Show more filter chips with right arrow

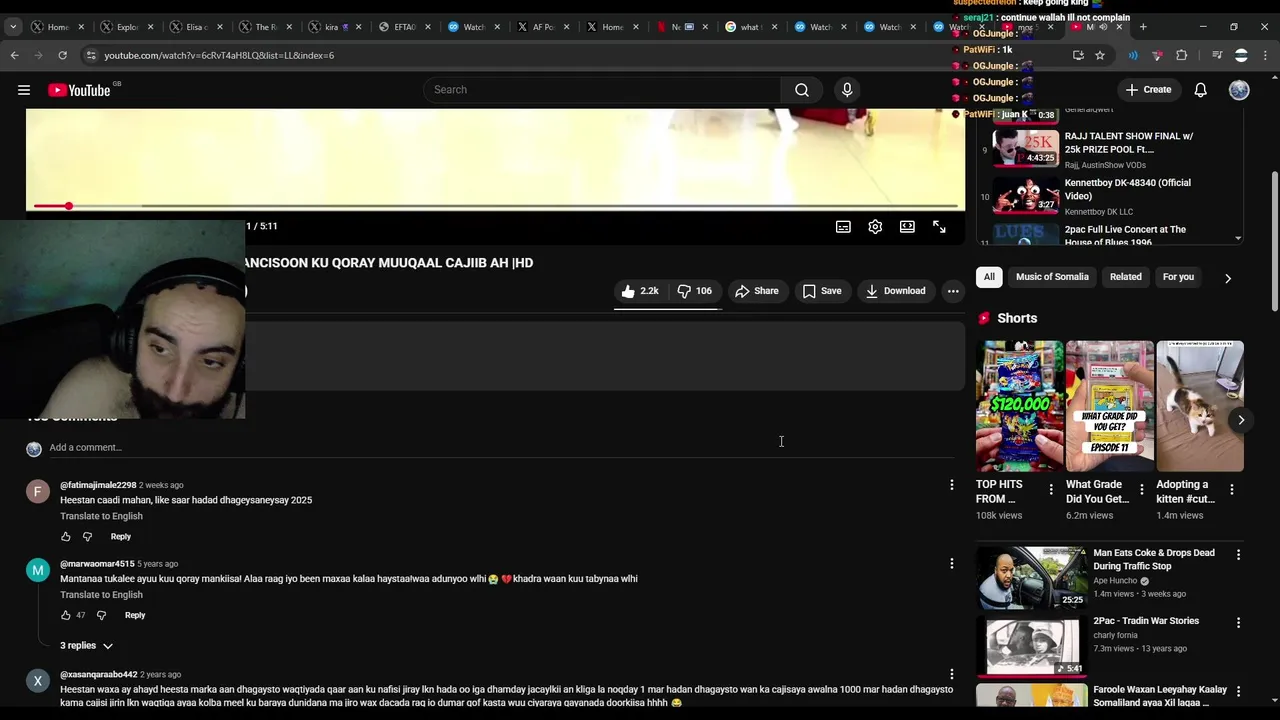click(1228, 278)
